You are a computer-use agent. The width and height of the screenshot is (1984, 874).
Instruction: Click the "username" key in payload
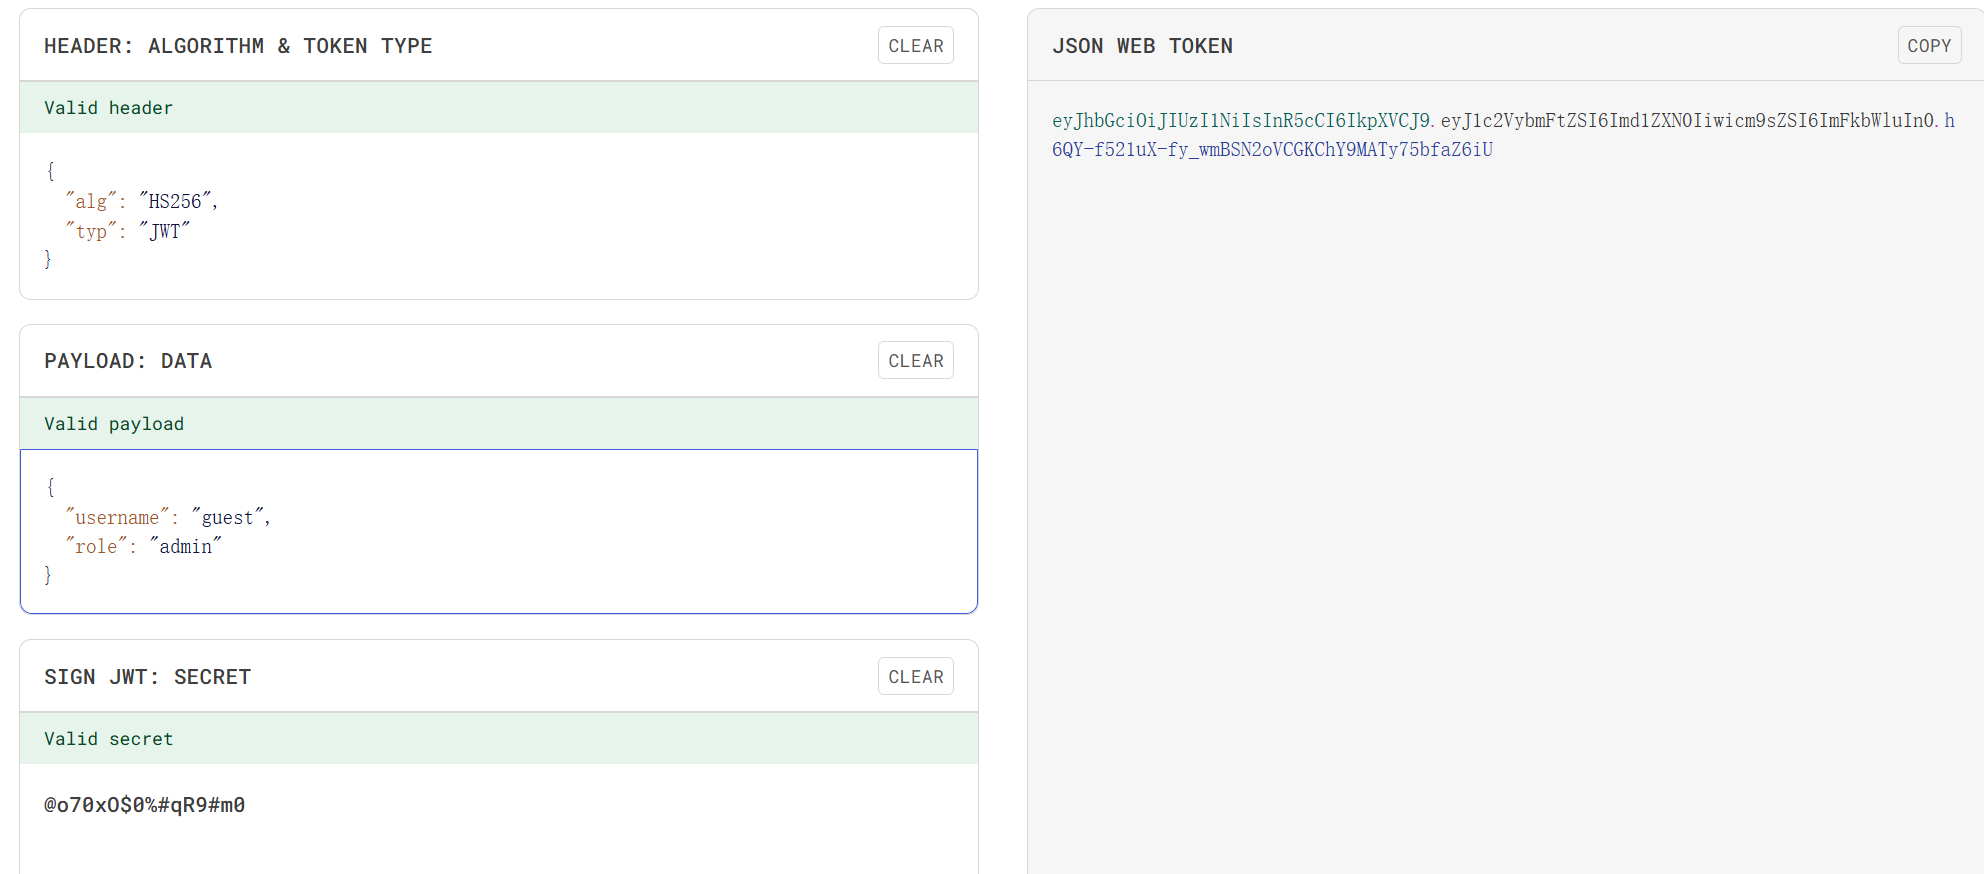click(117, 517)
